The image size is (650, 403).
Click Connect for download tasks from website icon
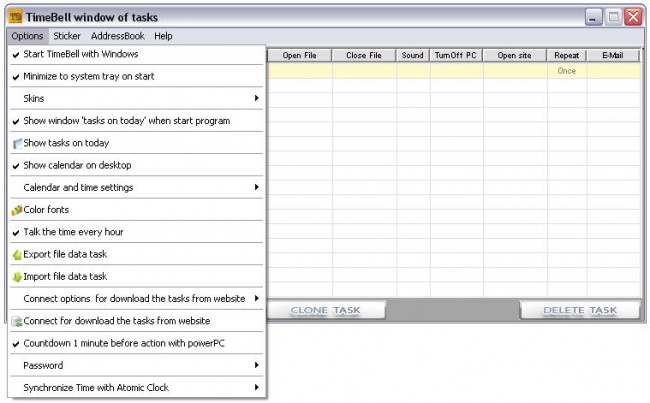[x=17, y=321]
